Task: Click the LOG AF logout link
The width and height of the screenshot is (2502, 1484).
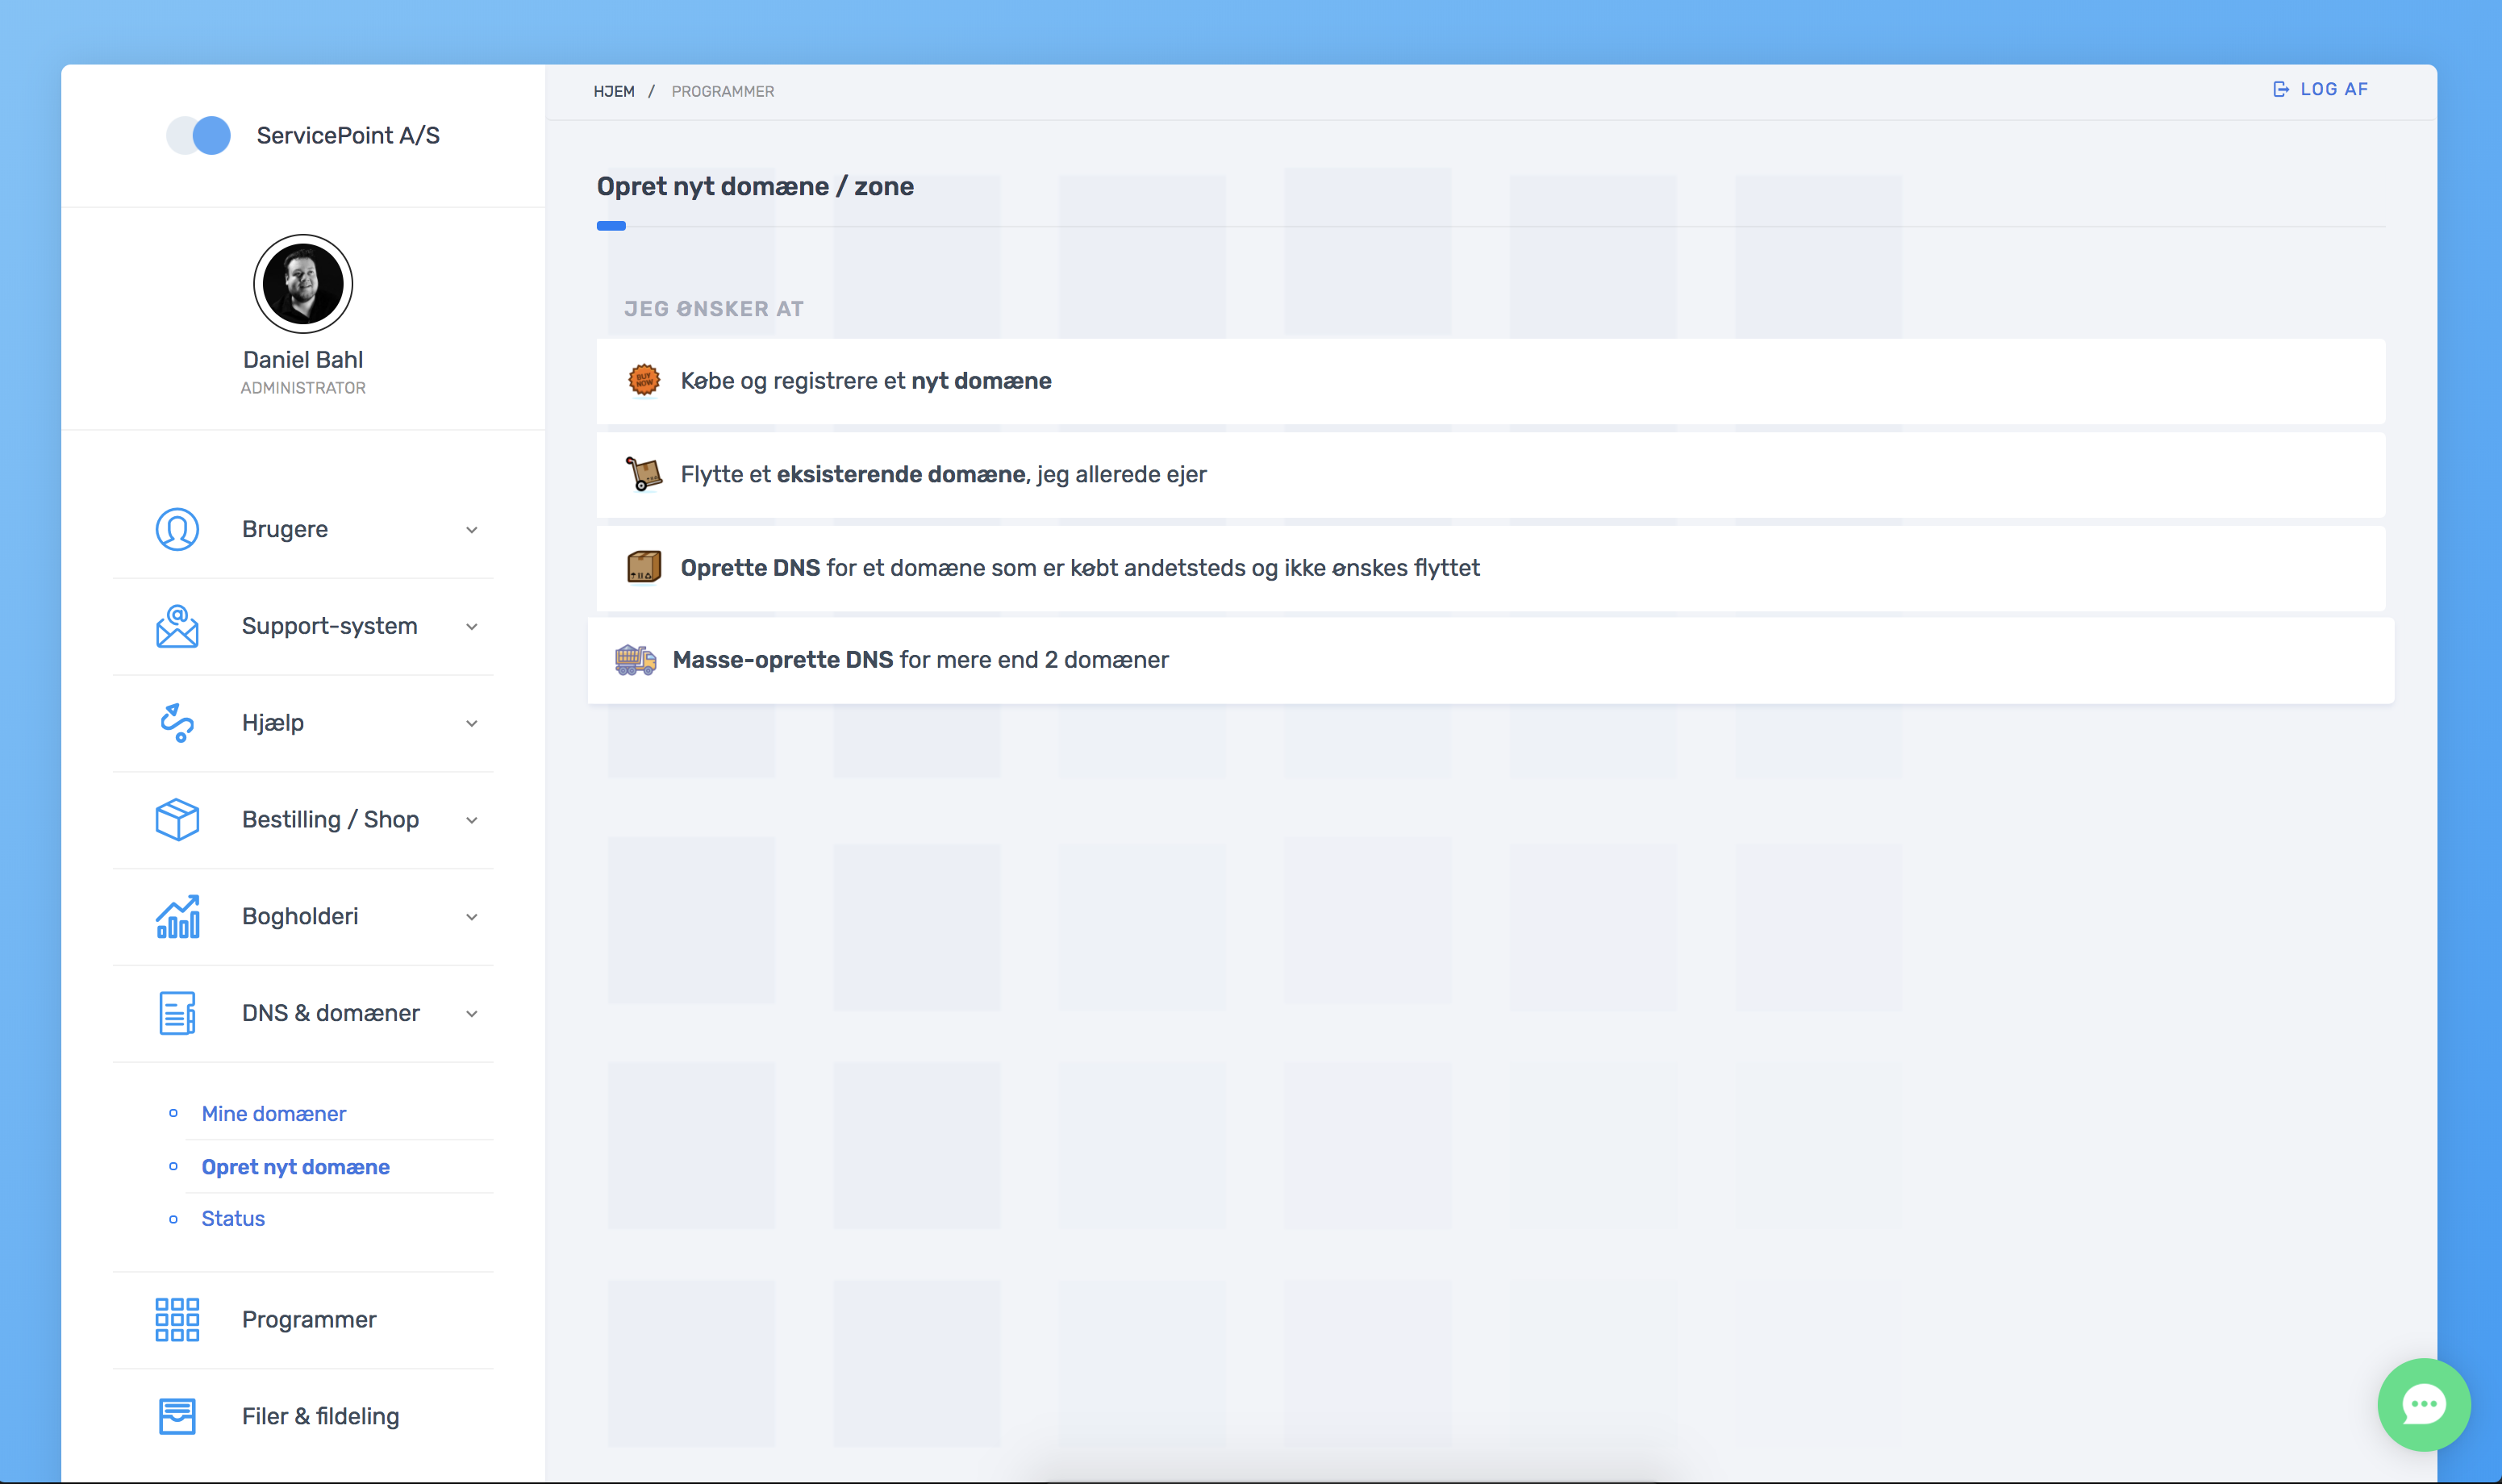Action: [2320, 89]
